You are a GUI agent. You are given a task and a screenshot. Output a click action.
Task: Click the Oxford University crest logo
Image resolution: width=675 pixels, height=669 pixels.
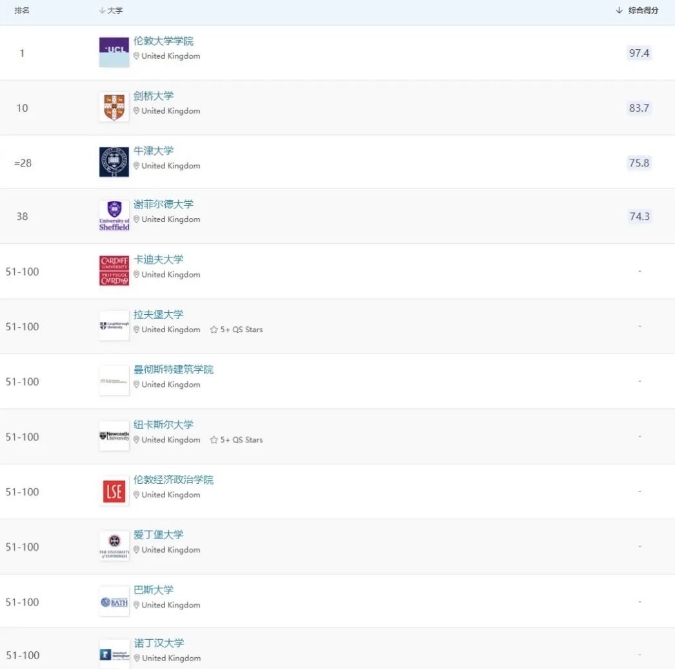point(114,162)
